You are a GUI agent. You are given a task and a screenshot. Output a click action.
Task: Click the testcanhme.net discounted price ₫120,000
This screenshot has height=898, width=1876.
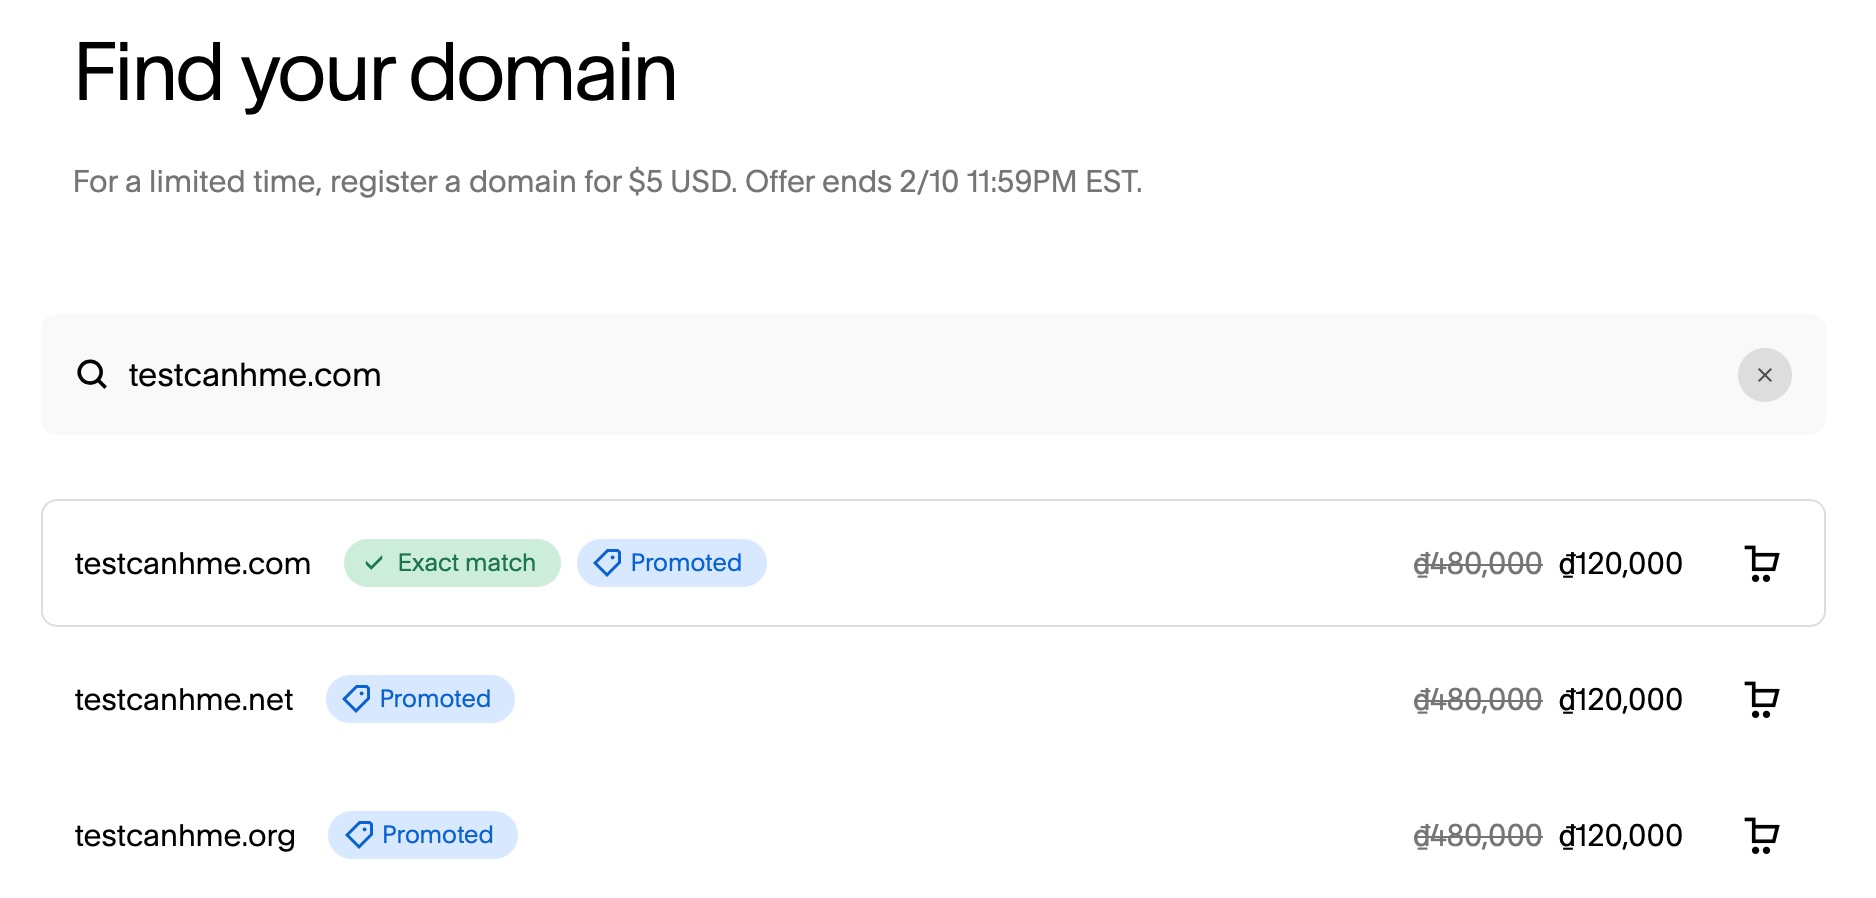[1620, 700]
